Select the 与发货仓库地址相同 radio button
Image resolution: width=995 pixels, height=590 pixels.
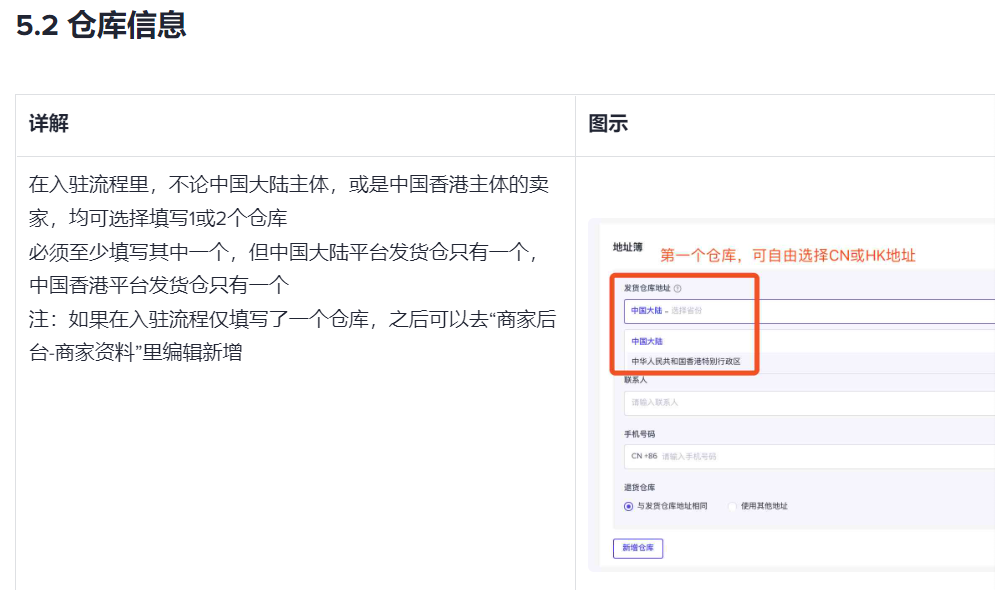point(628,506)
